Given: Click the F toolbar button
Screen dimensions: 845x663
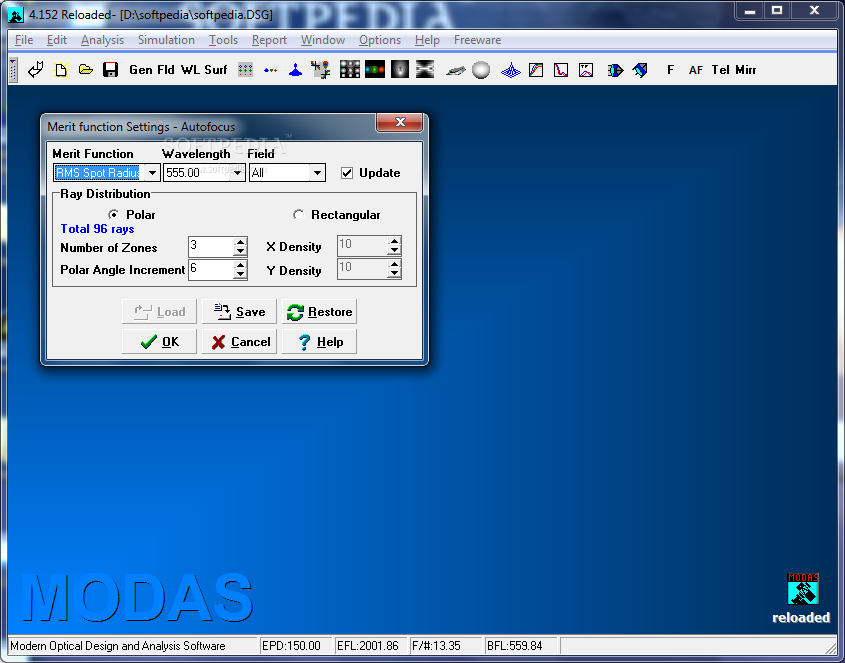Looking at the screenshot, I should pyautogui.click(x=670, y=70).
